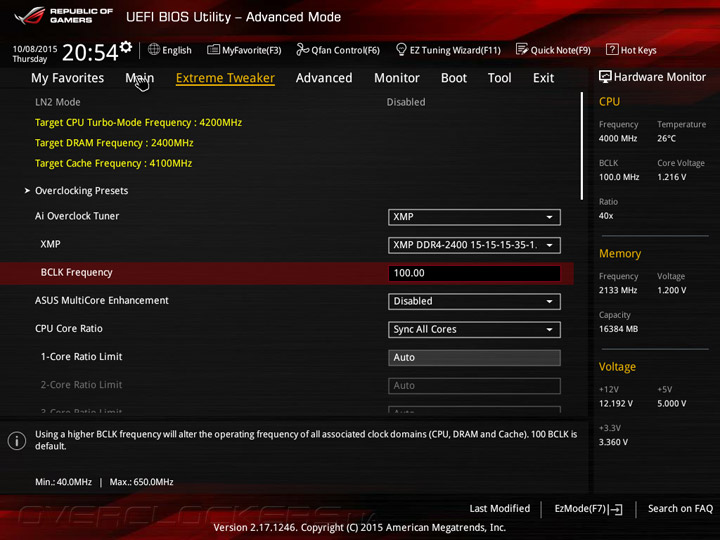Open Qfan Control(F6)
This screenshot has height=540, width=720.
[338, 50]
